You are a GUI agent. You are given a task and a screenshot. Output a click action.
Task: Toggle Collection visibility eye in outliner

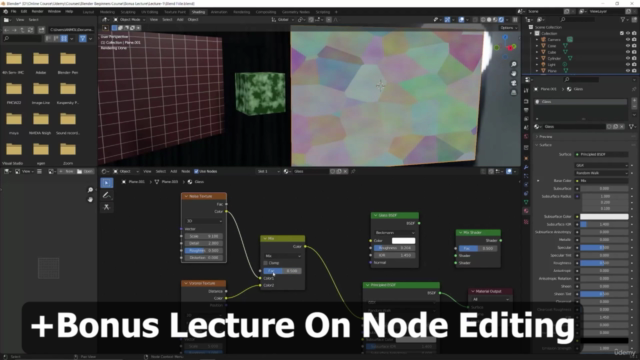(x=628, y=33)
